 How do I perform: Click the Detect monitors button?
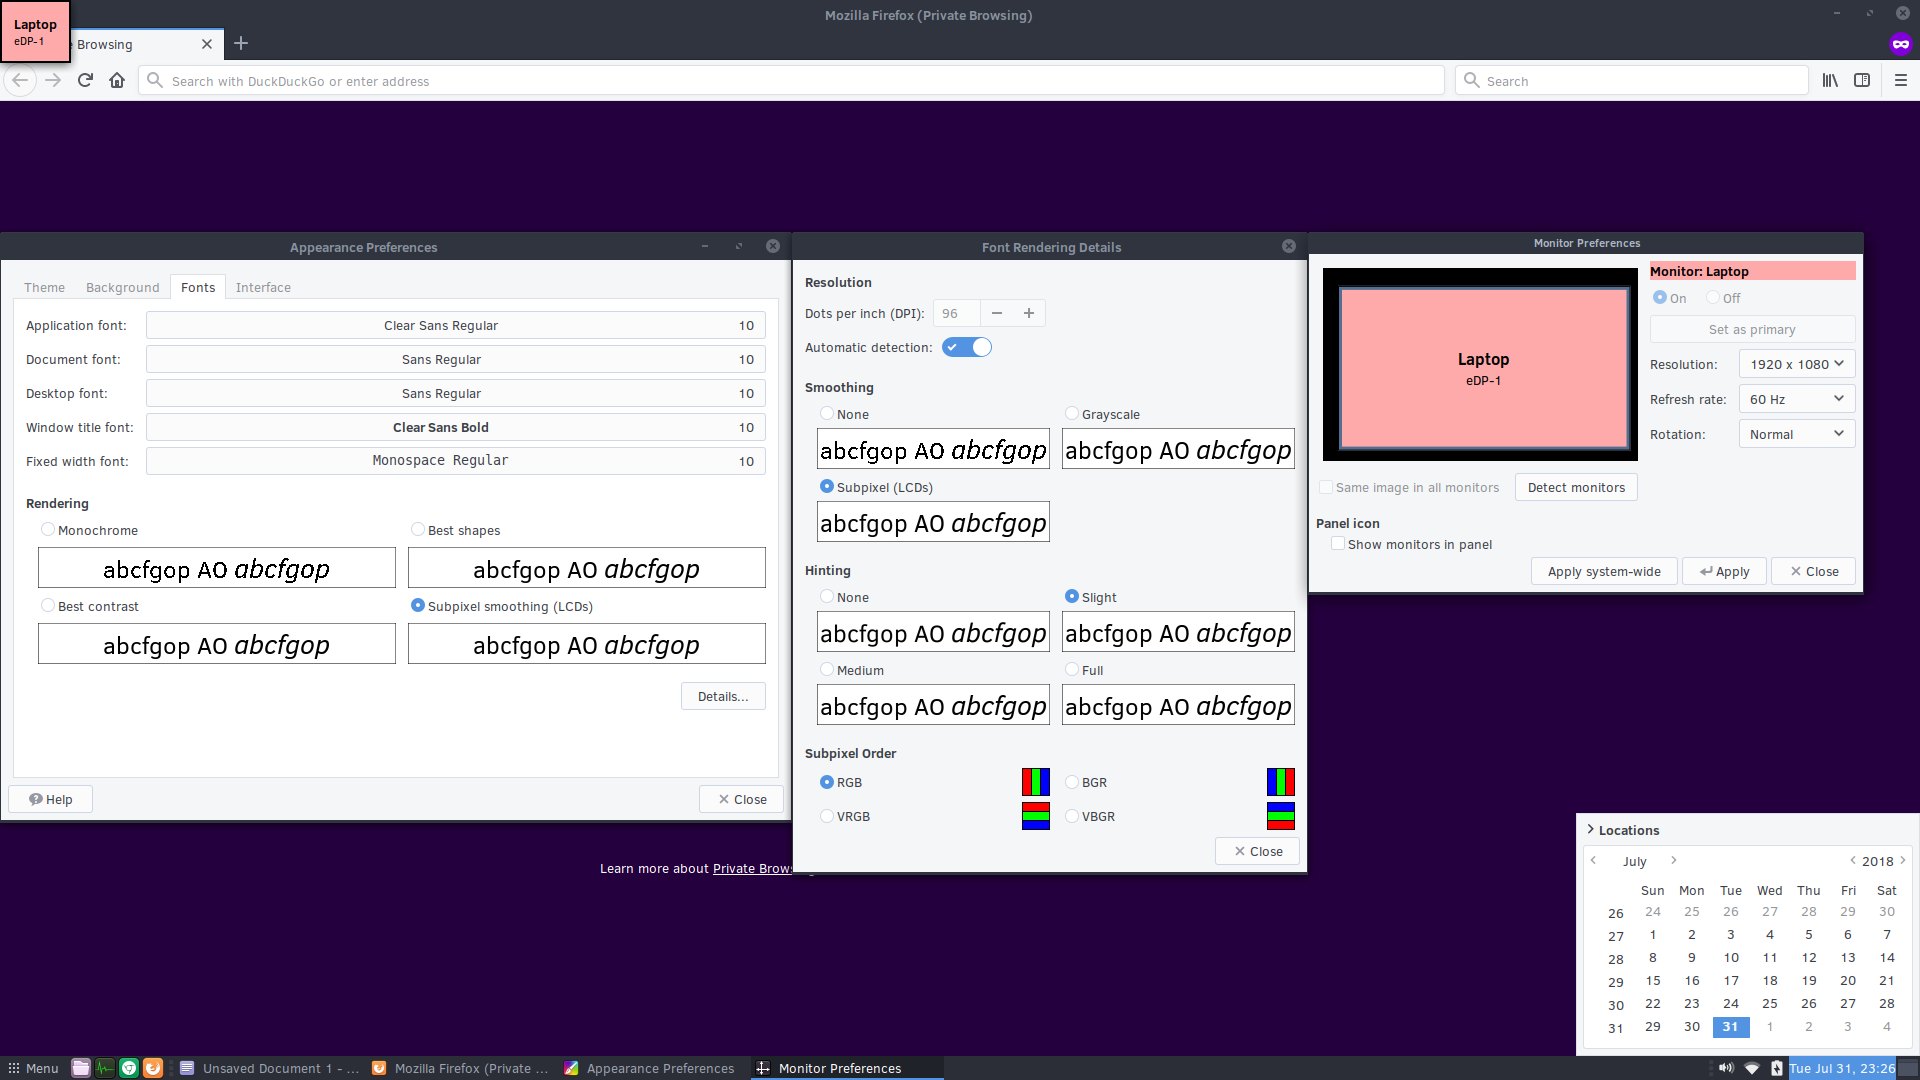coord(1576,488)
